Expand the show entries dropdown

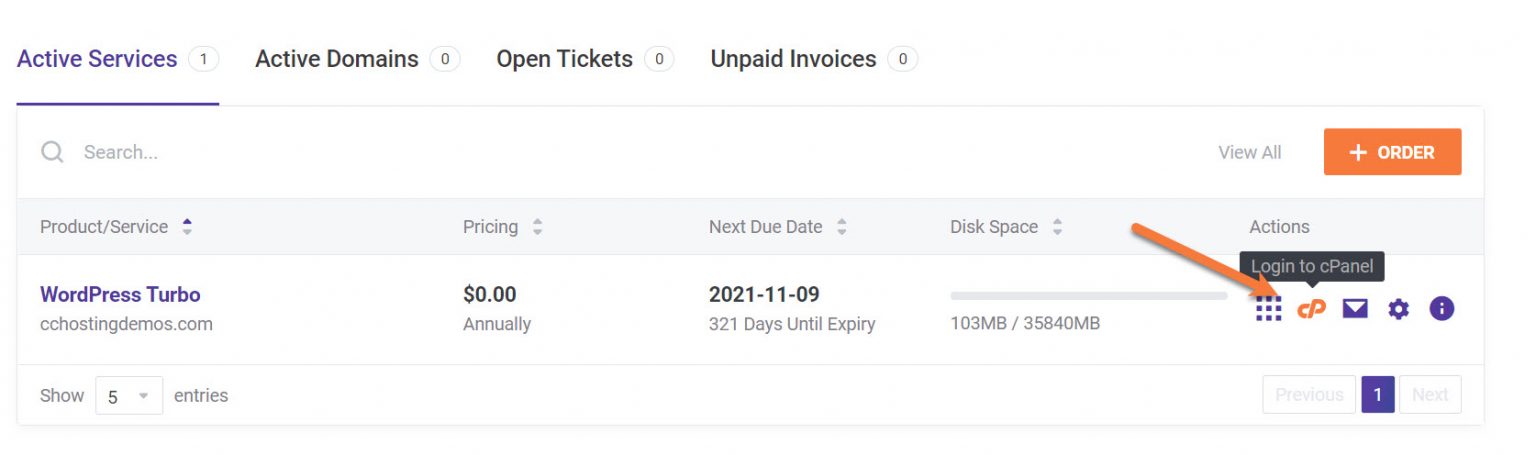[129, 396]
